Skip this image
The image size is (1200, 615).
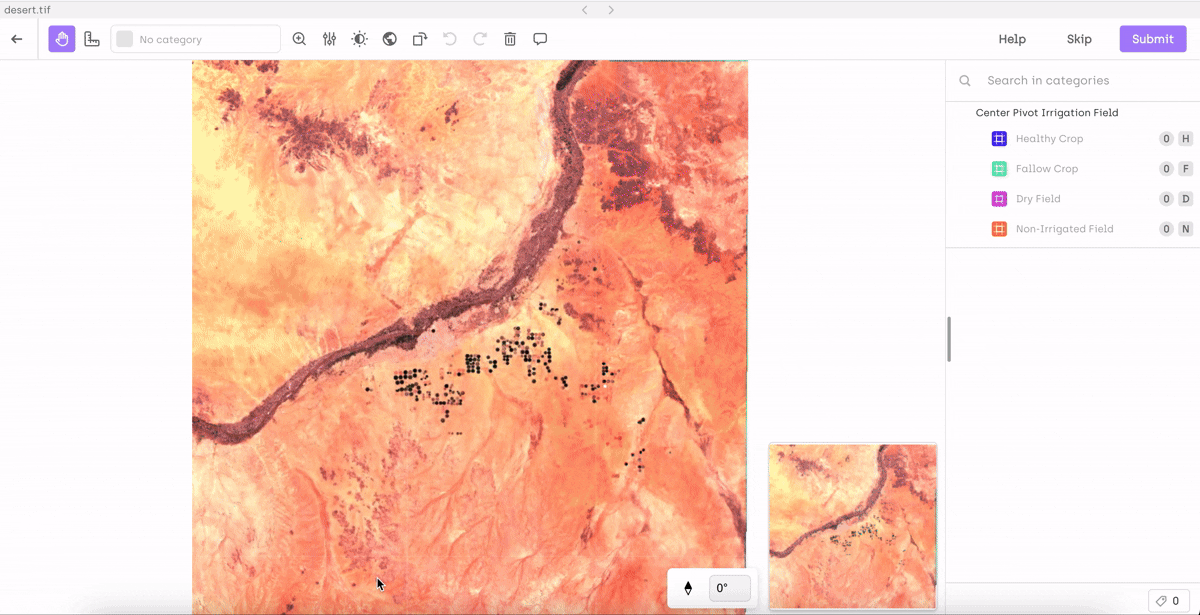tap(1079, 39)
